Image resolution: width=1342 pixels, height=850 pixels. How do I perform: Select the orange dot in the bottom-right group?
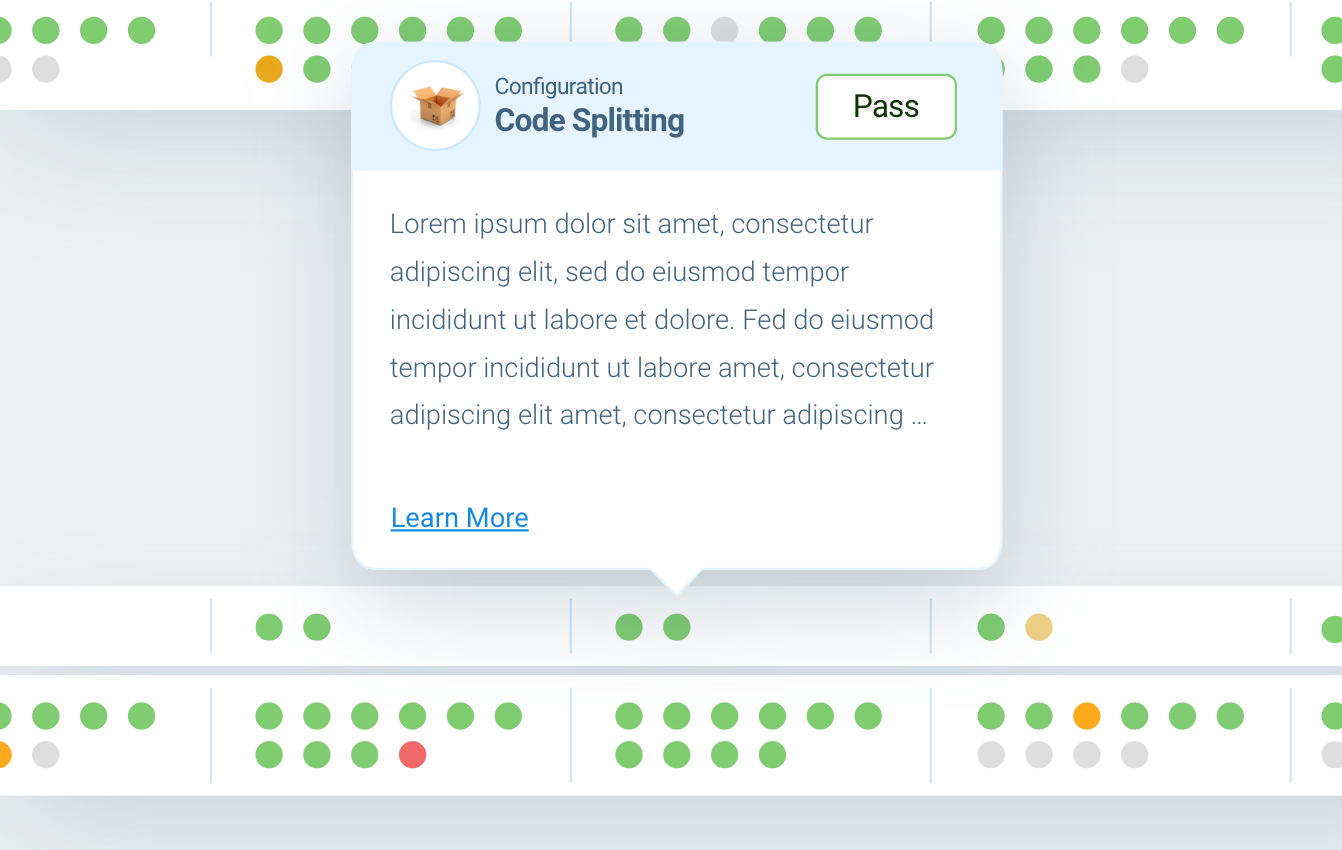point(1086,716)
